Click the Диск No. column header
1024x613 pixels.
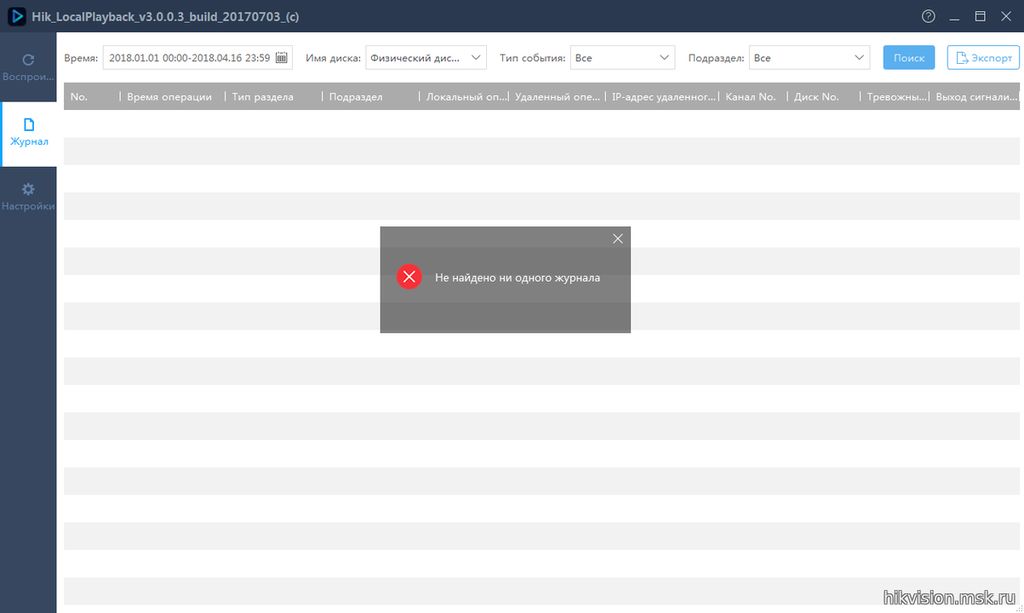tap(824, 97)
